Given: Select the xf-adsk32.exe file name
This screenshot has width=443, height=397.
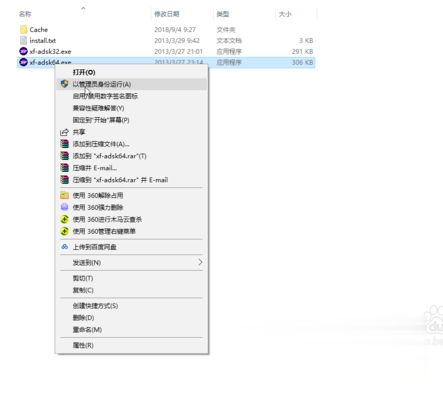Looking at the screenshot, I should click(x=50, y=51).
